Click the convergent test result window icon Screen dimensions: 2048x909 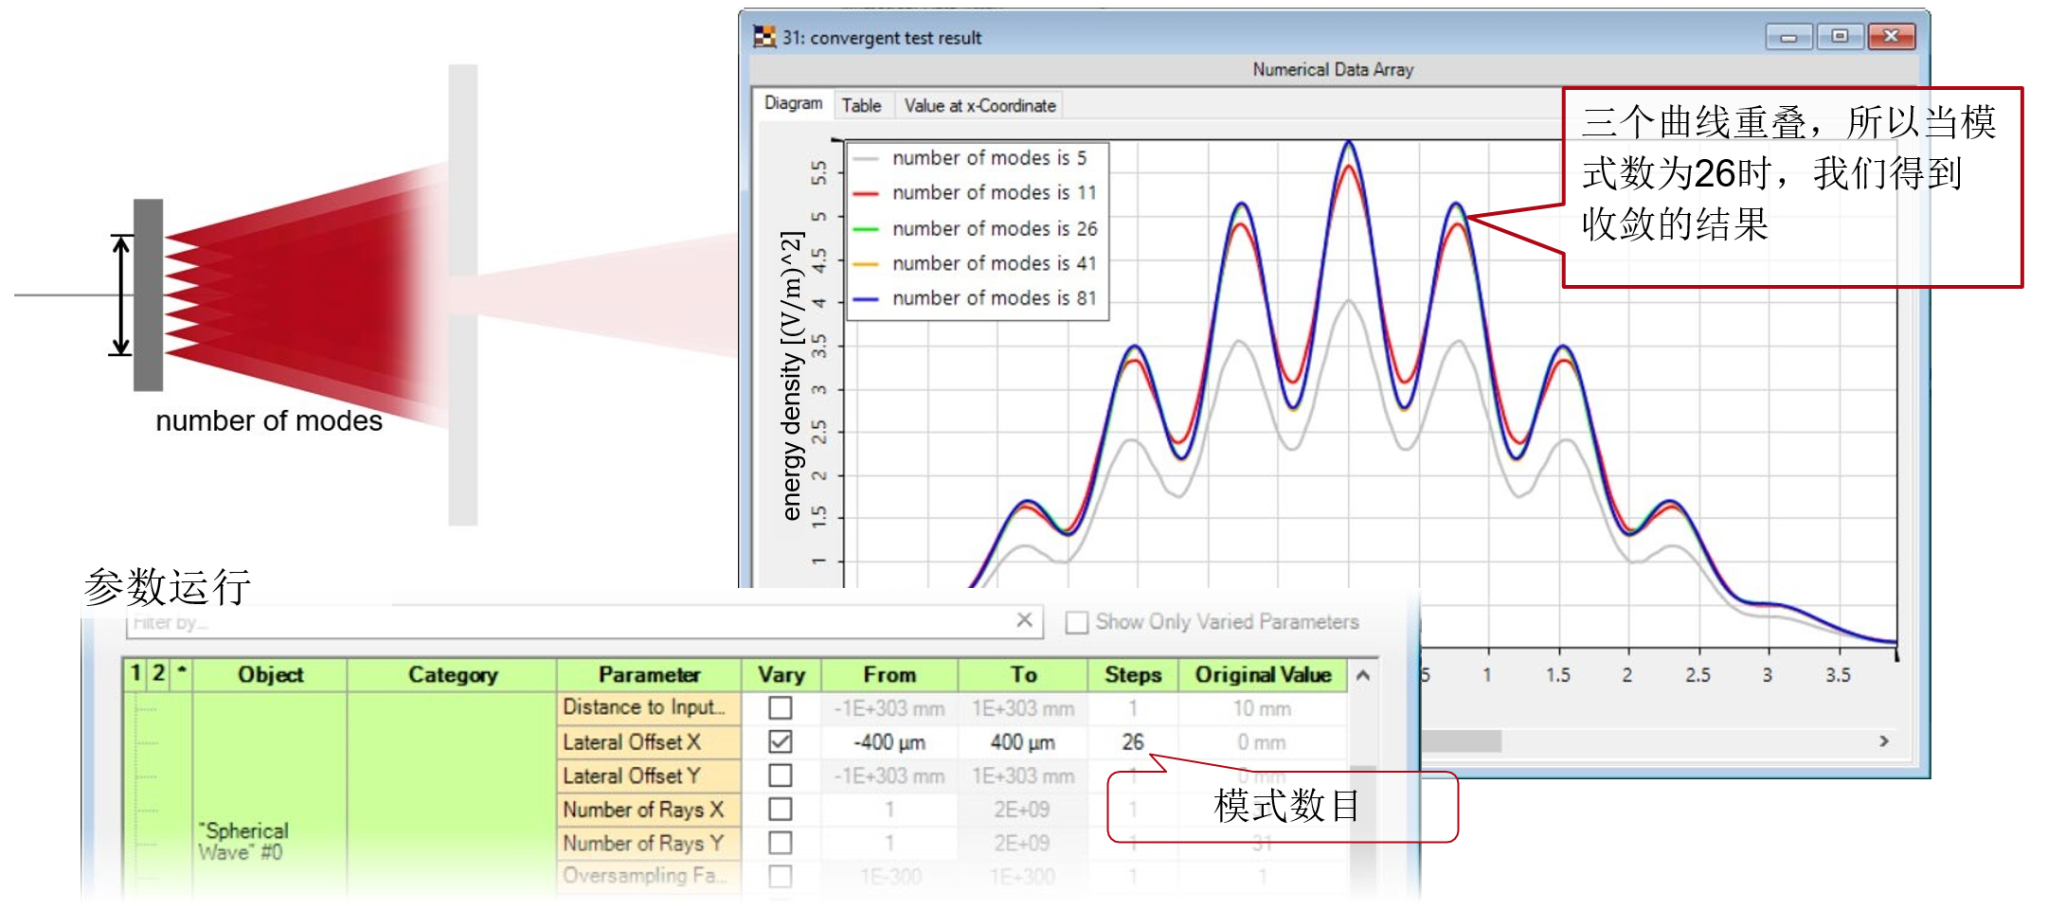[x=764, y=37]
